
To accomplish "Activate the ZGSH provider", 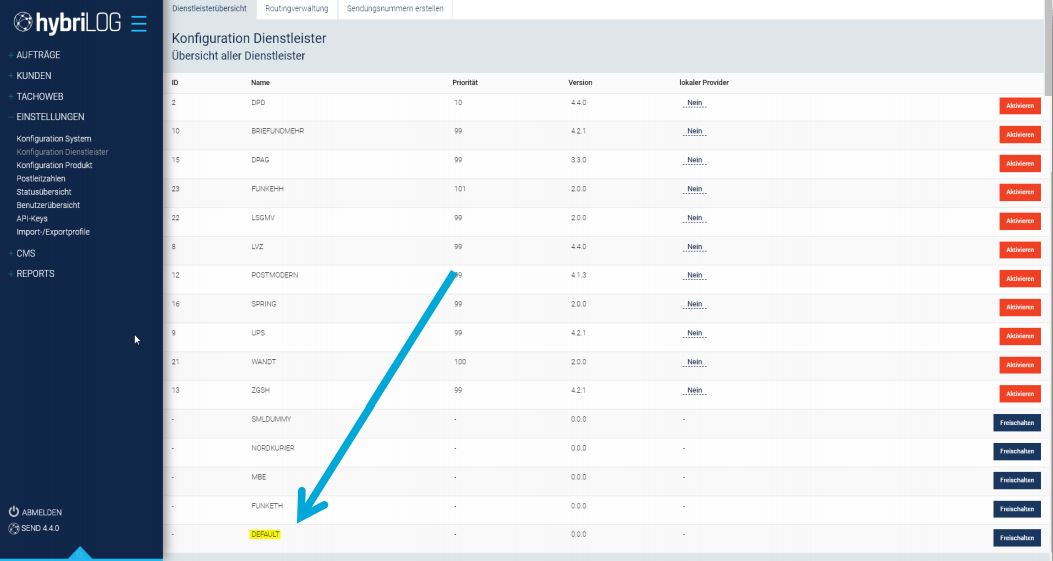I will click(1019, 394).
